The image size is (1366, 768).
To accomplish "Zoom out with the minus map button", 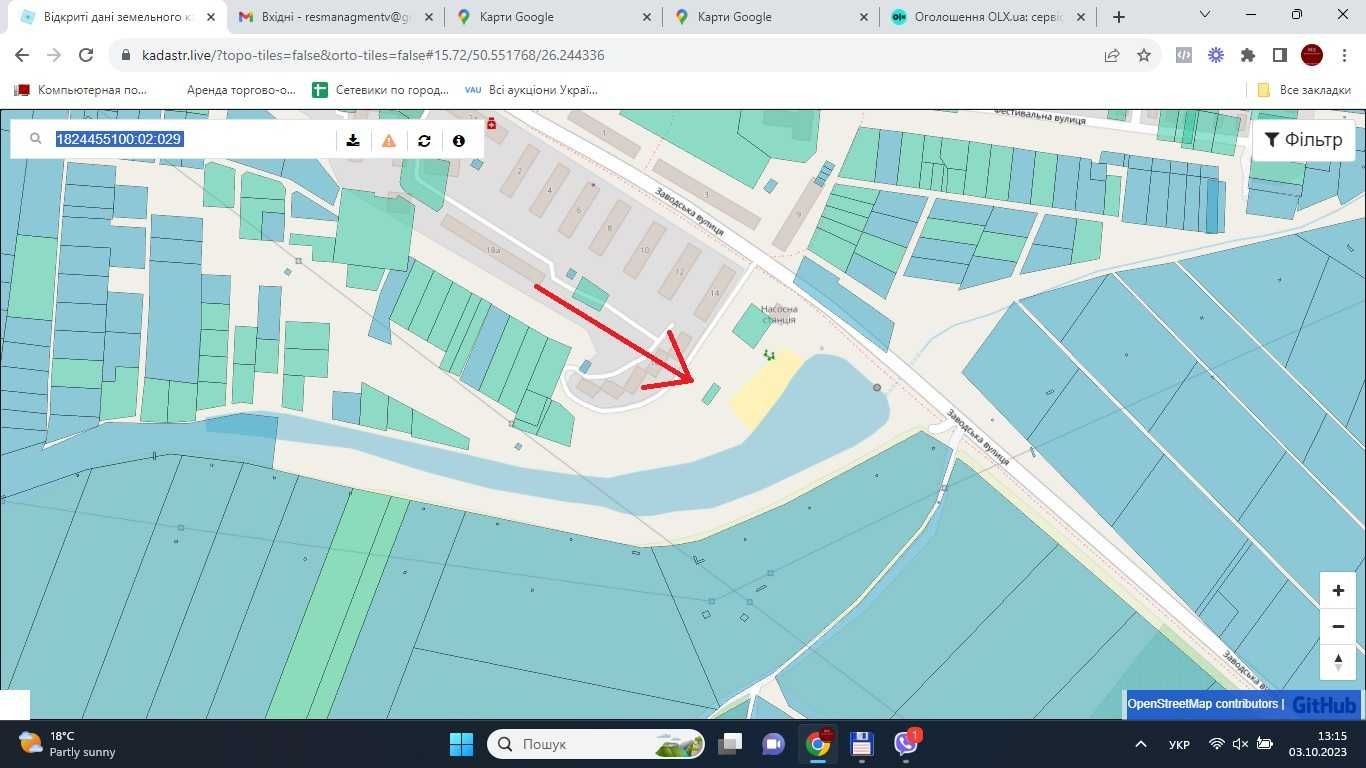I will pos(1338,626).
